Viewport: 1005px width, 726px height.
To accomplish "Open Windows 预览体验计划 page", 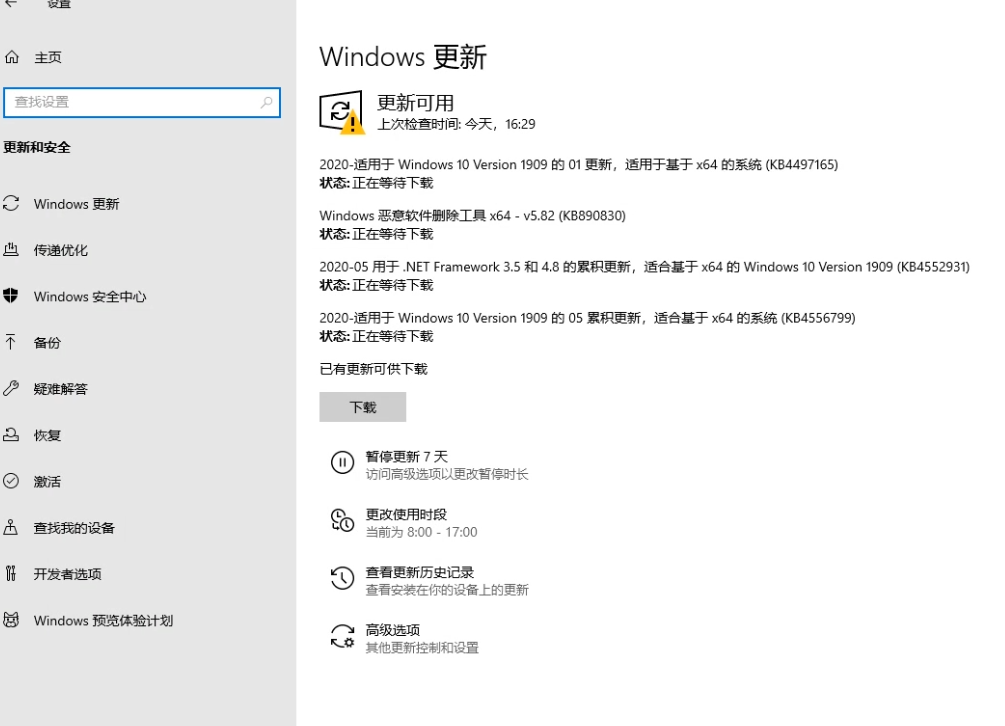I will pyautogui.click(x=103, y=621).
